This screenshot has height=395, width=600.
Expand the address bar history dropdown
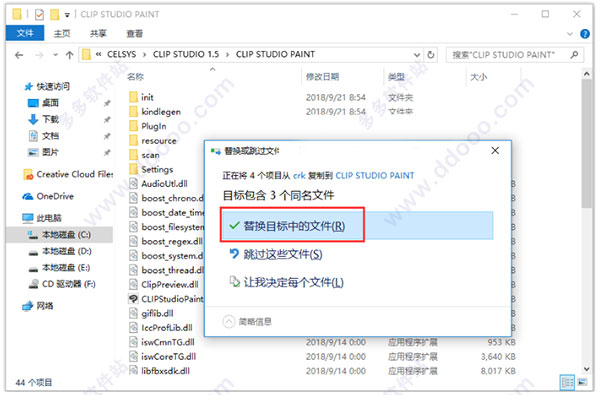(417, 55)
